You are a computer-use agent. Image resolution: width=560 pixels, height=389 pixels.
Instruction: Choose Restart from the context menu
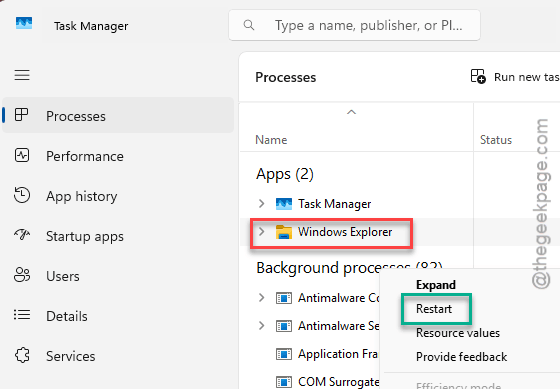(434, 309)
